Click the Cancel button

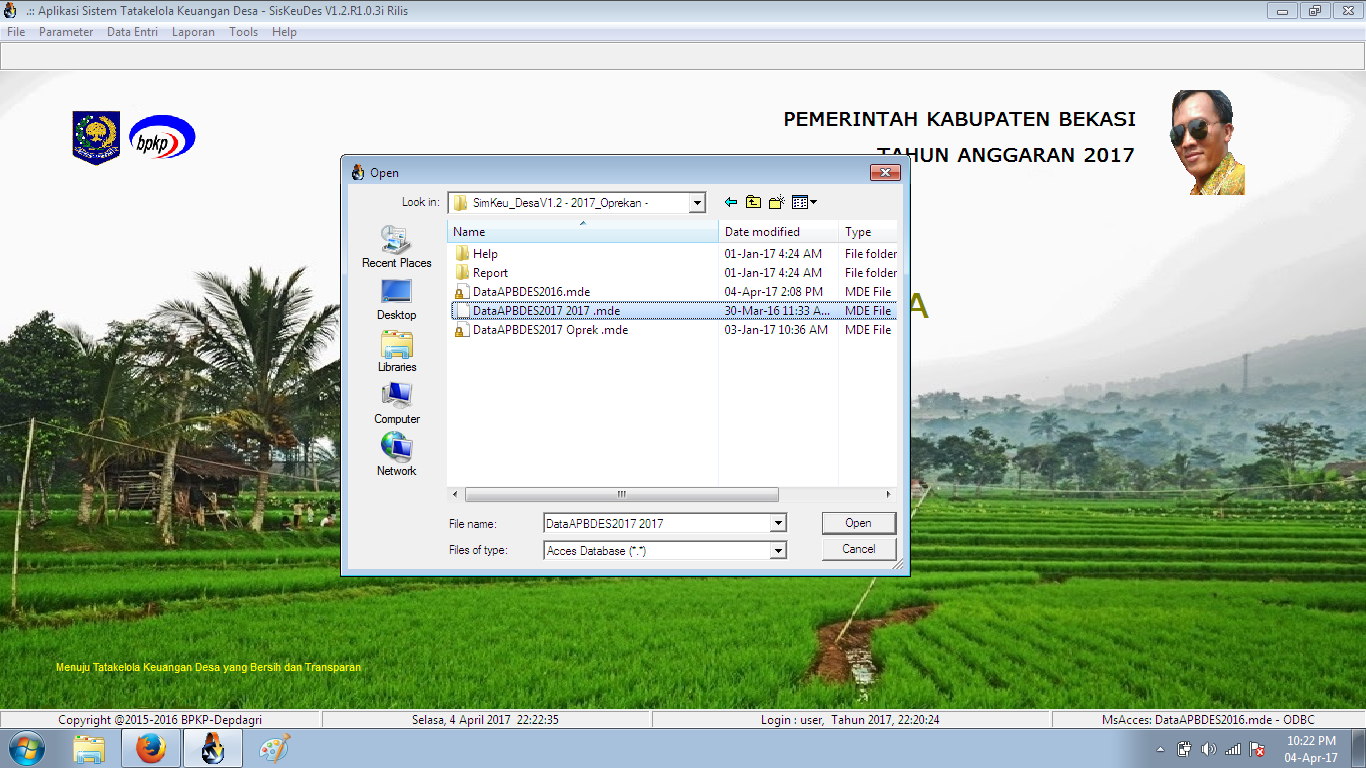point(859,549)
